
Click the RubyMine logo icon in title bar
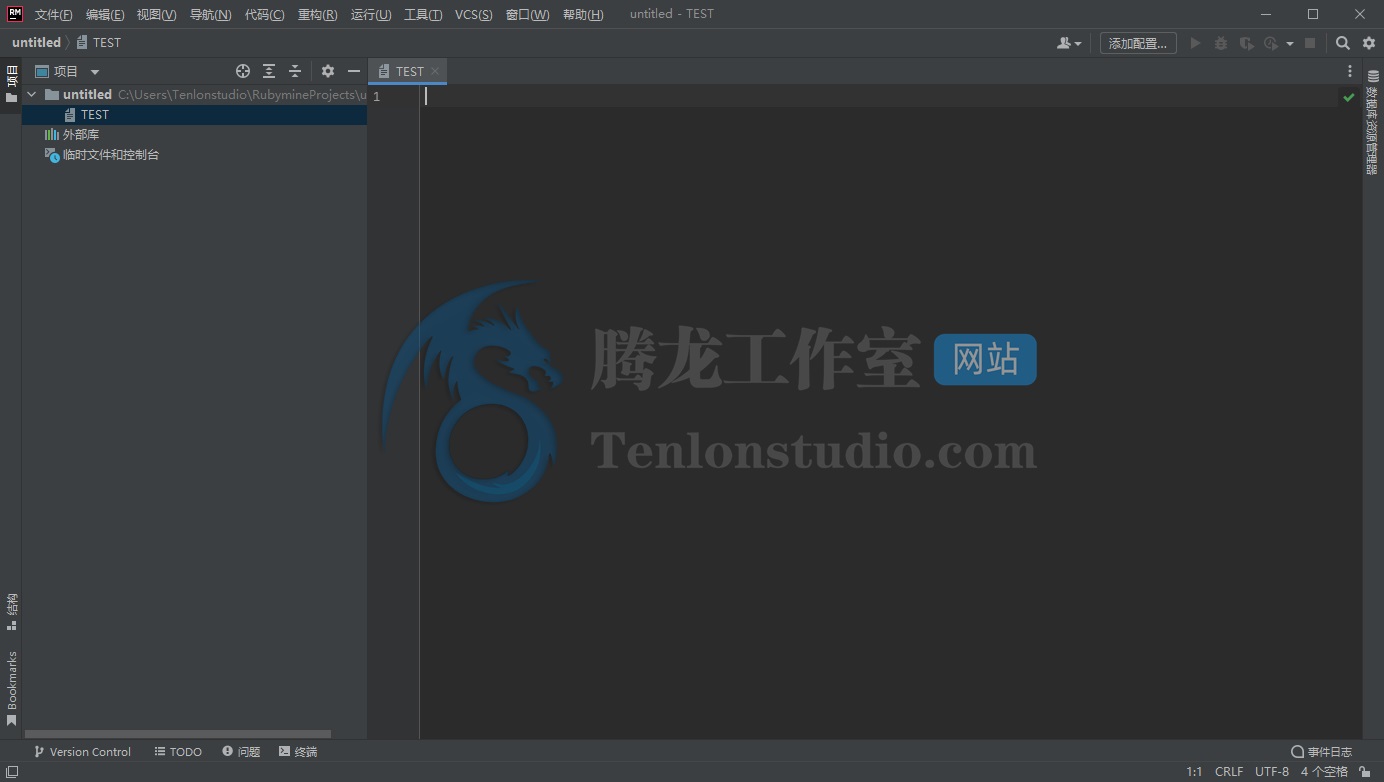pyautogui.click(x=14, y=14)
